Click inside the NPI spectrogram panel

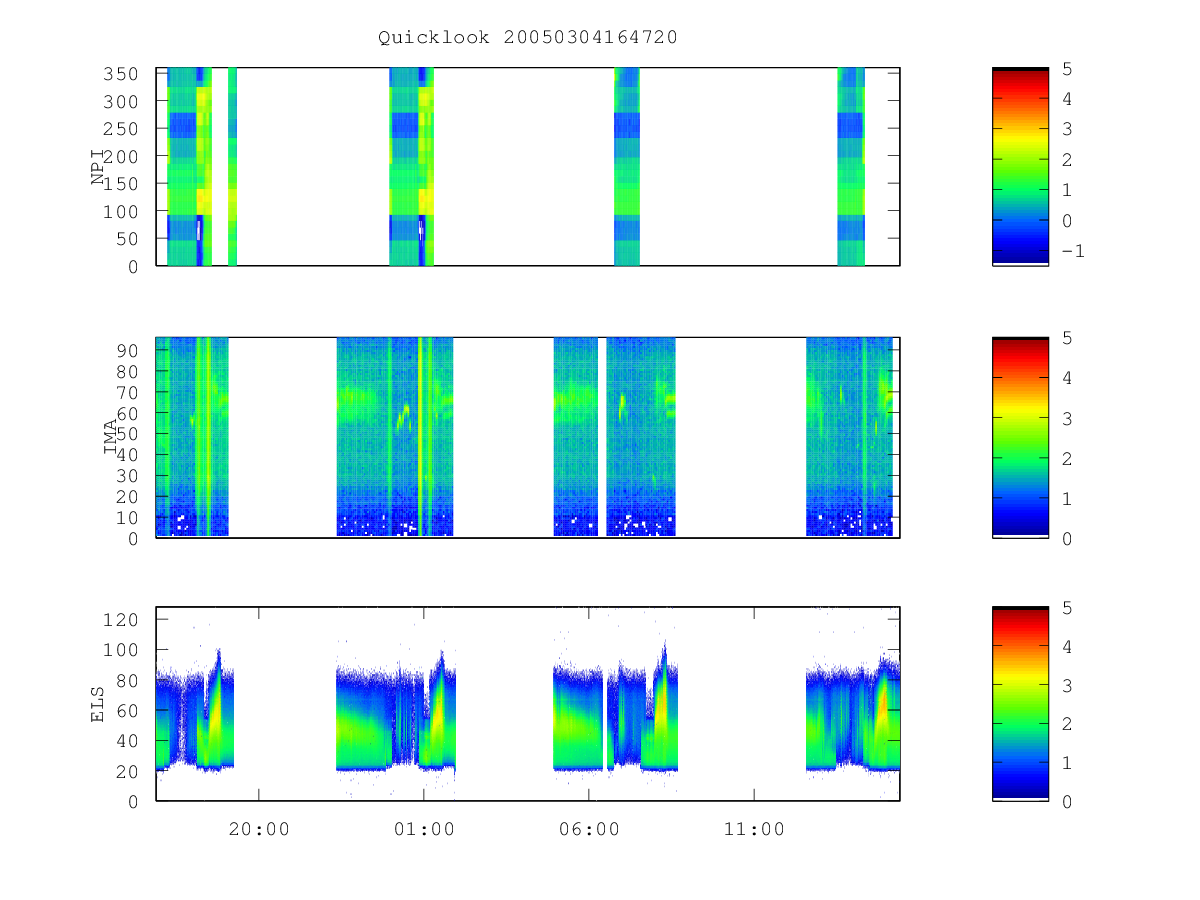(528, 167)
